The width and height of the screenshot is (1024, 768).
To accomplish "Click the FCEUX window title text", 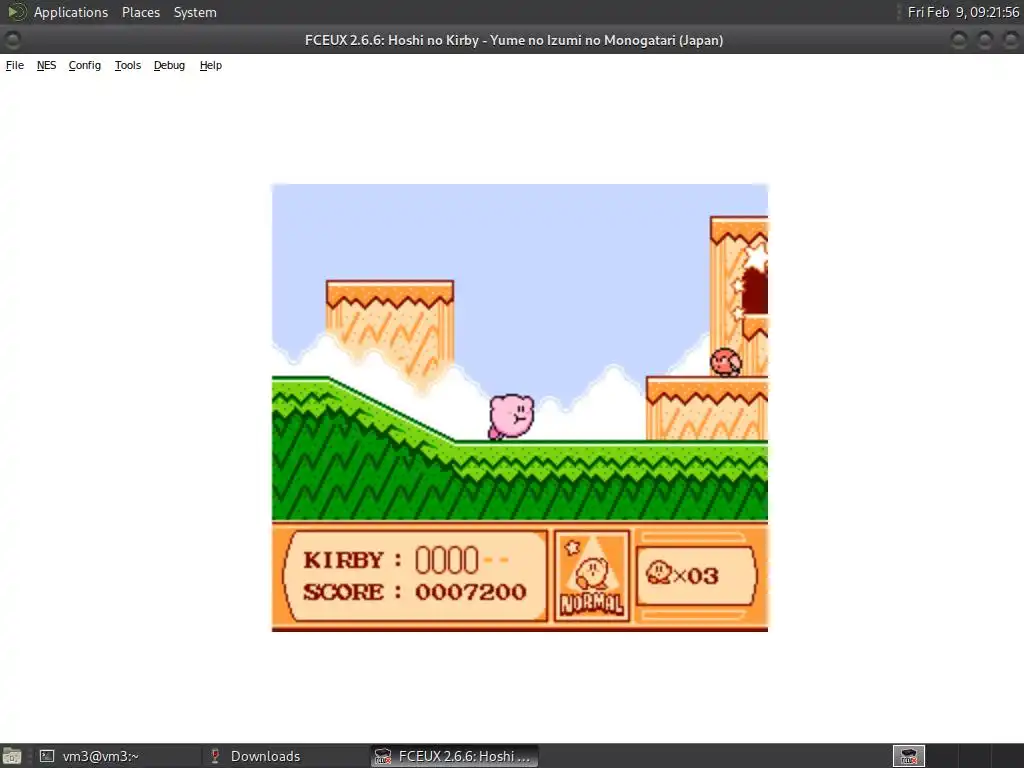I will pos(514,40).
